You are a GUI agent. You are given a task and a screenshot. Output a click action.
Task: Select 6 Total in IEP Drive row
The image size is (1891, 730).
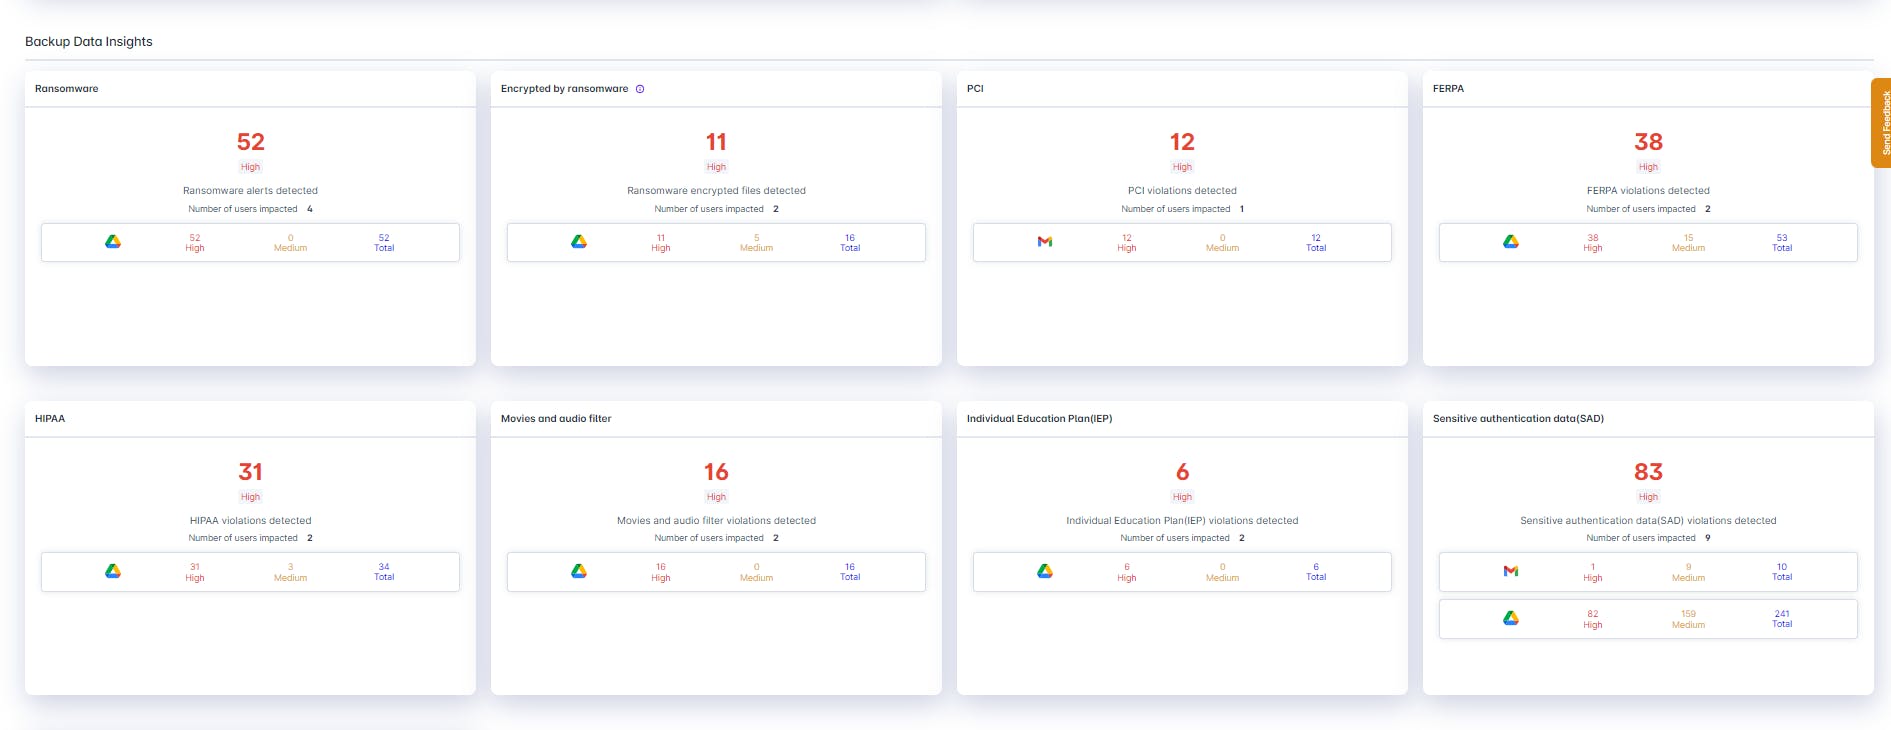(1316, 572)
